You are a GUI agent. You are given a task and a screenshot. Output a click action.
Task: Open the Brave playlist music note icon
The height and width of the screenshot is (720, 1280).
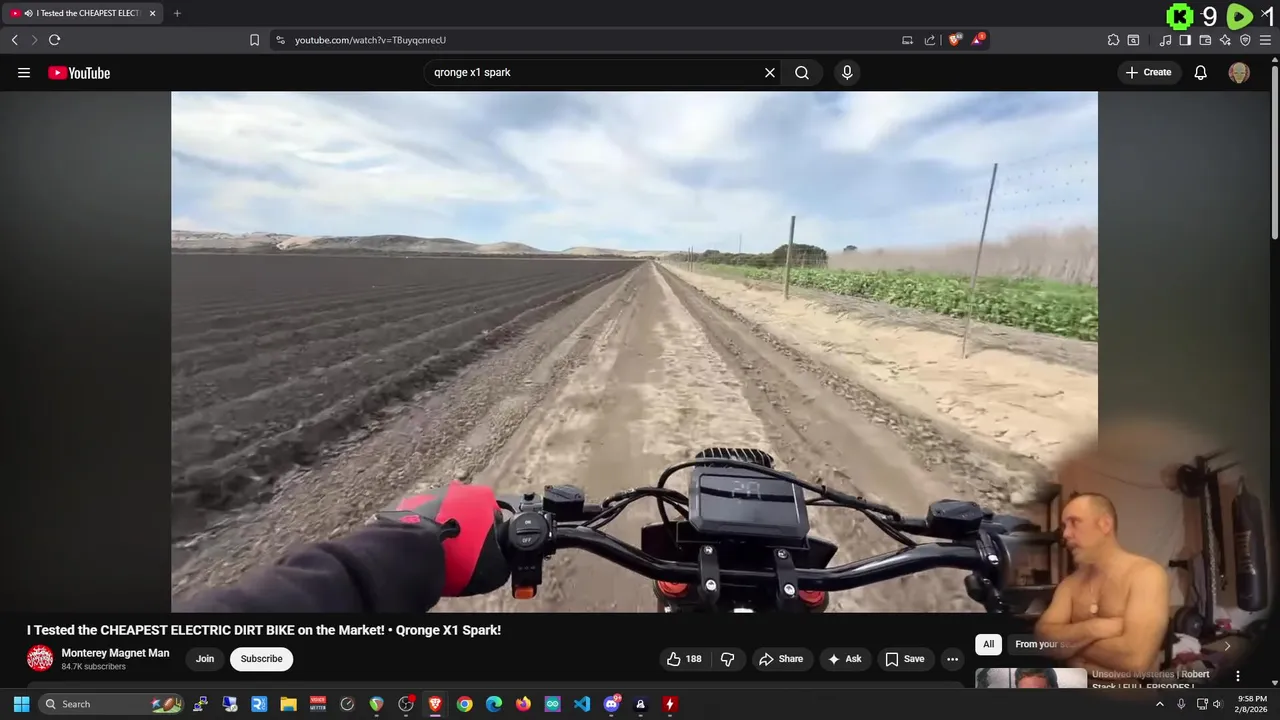point(1165,40)
